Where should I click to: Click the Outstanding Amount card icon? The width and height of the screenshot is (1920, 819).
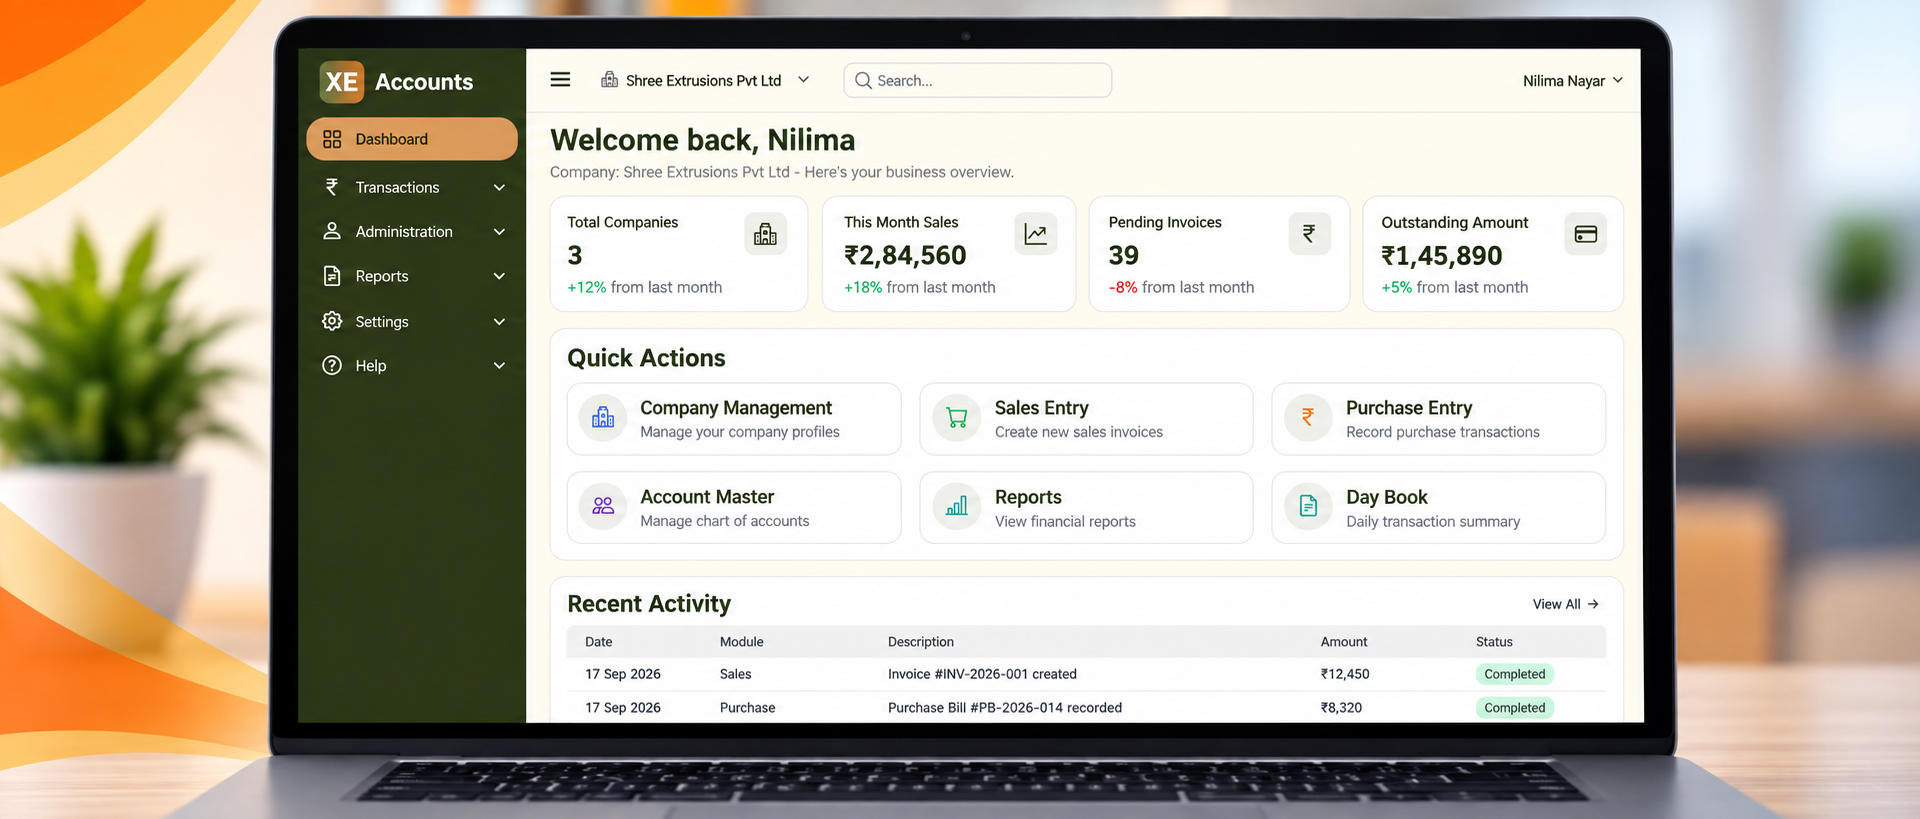click(1585, 234)
